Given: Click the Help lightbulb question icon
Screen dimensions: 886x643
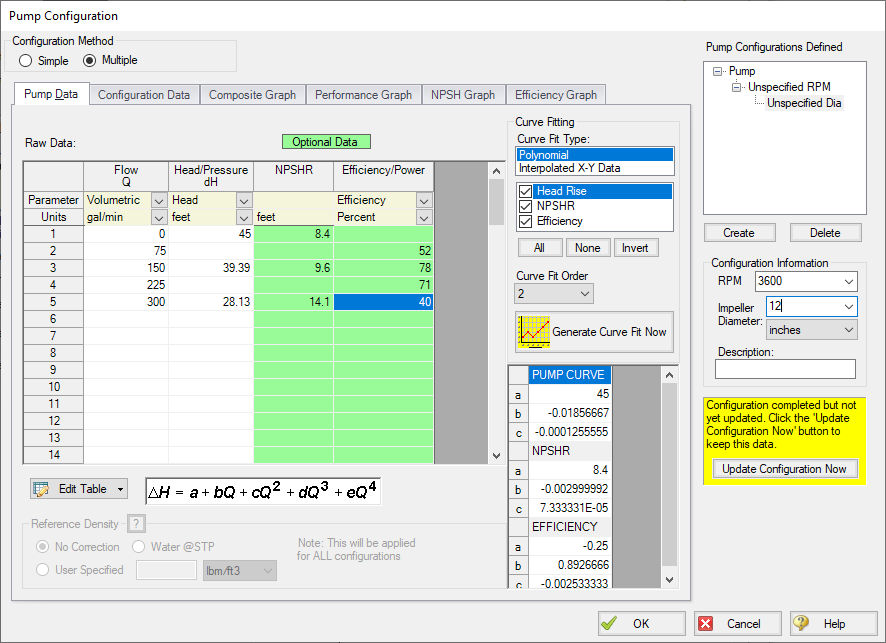Looking at the screenshot, I should point(800,623).
